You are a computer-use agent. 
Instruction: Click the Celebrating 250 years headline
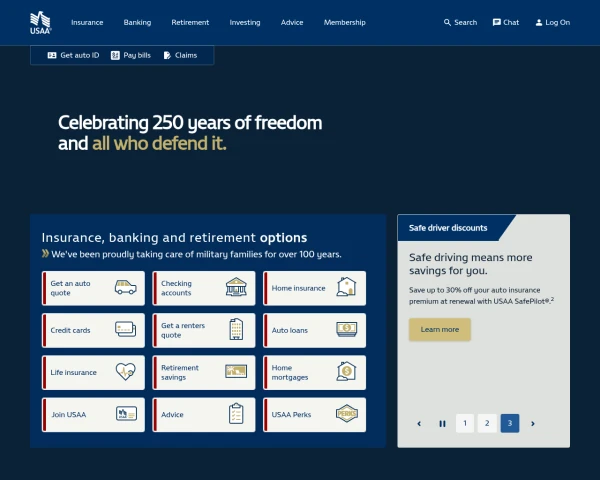[190, 133]
